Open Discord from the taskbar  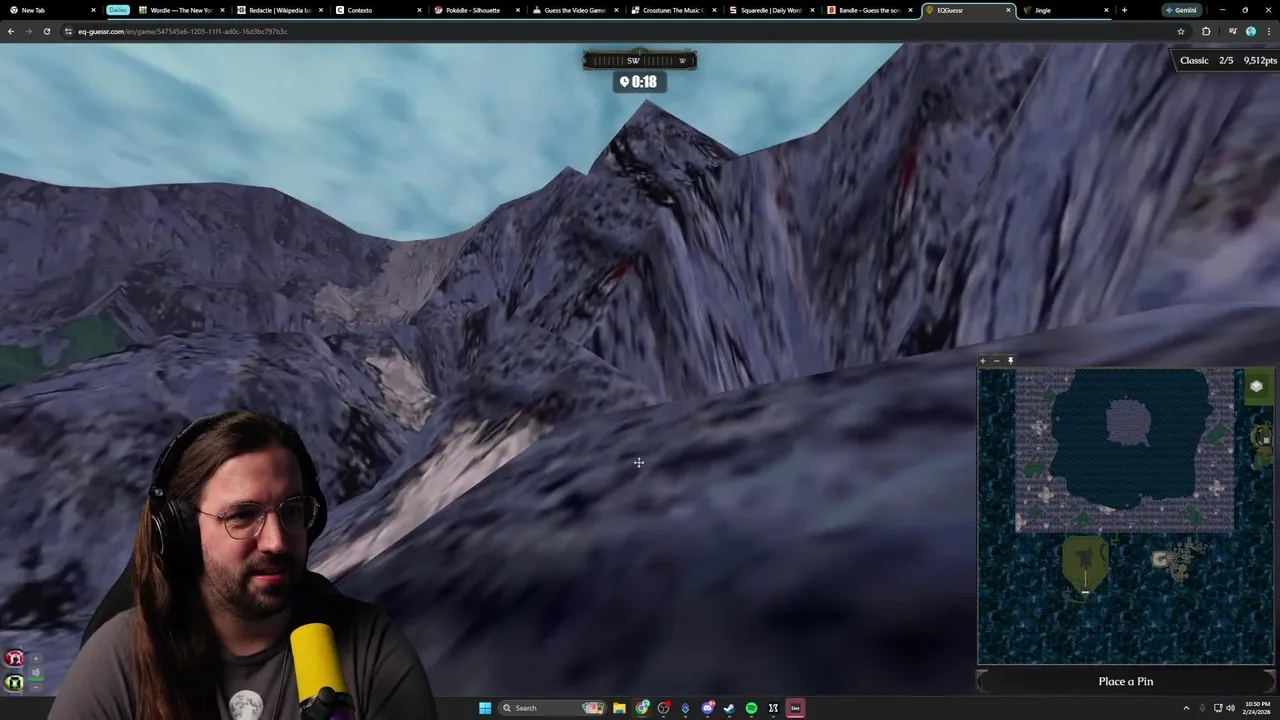[708, 708]
